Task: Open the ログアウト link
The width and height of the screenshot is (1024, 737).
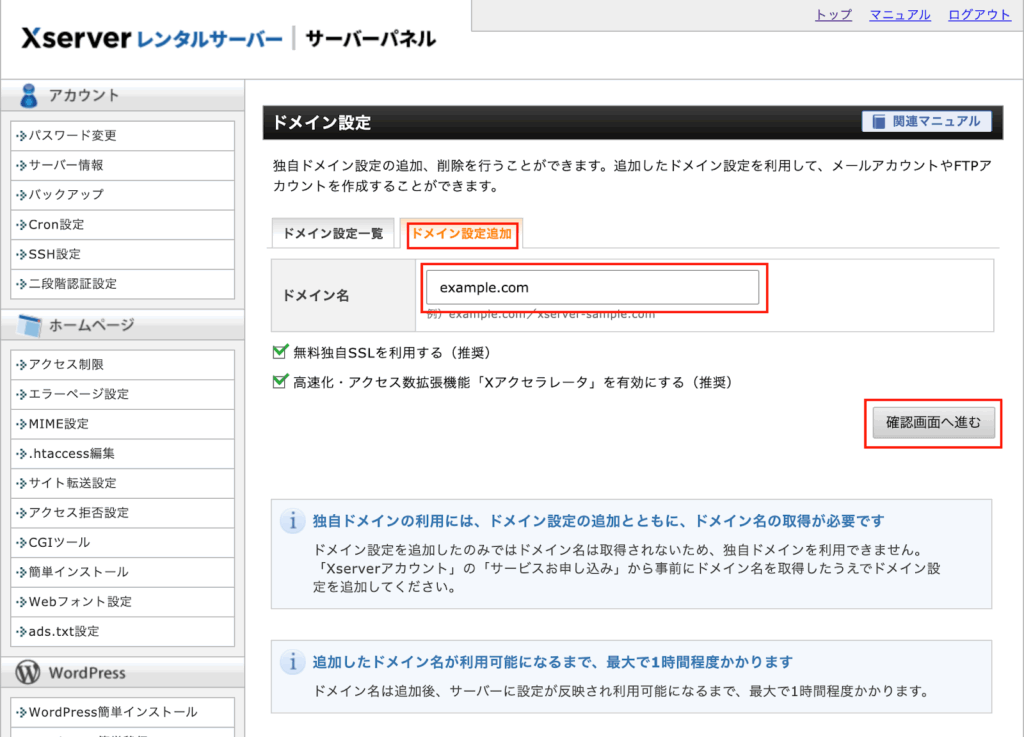Action: pos(979,14)
